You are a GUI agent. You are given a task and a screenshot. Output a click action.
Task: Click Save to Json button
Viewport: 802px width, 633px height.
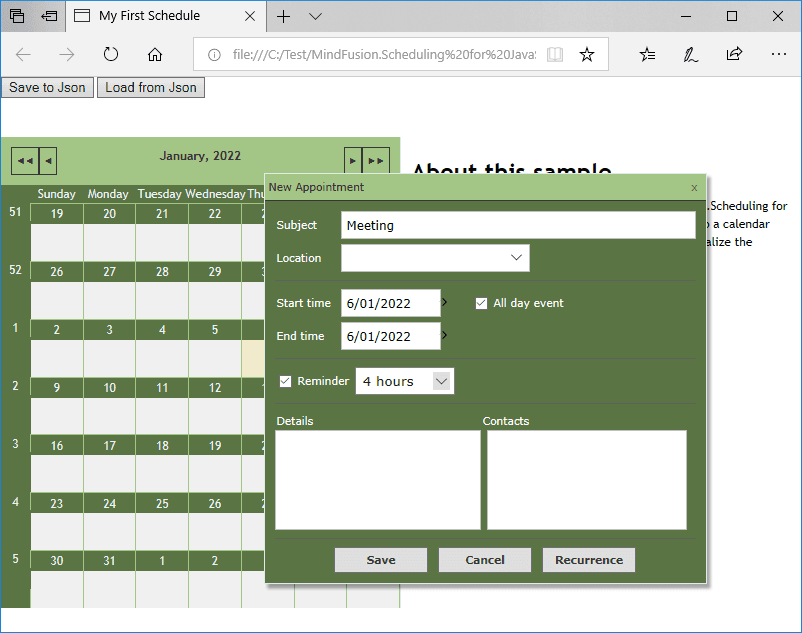point(48,87)
